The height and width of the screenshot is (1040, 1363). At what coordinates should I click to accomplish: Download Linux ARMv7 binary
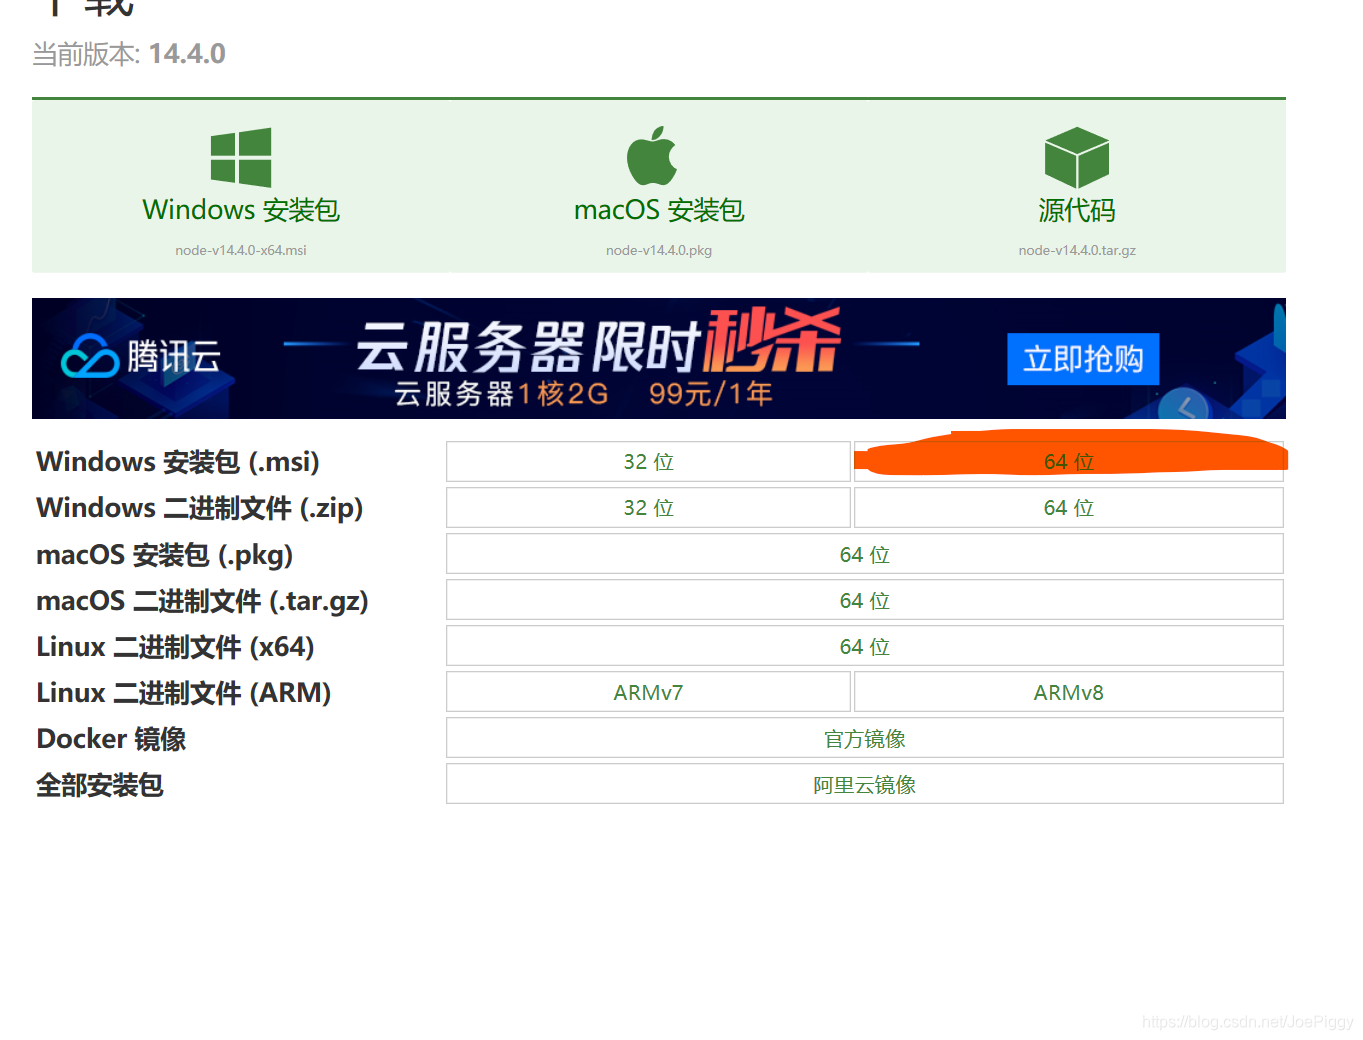(648, 692)
